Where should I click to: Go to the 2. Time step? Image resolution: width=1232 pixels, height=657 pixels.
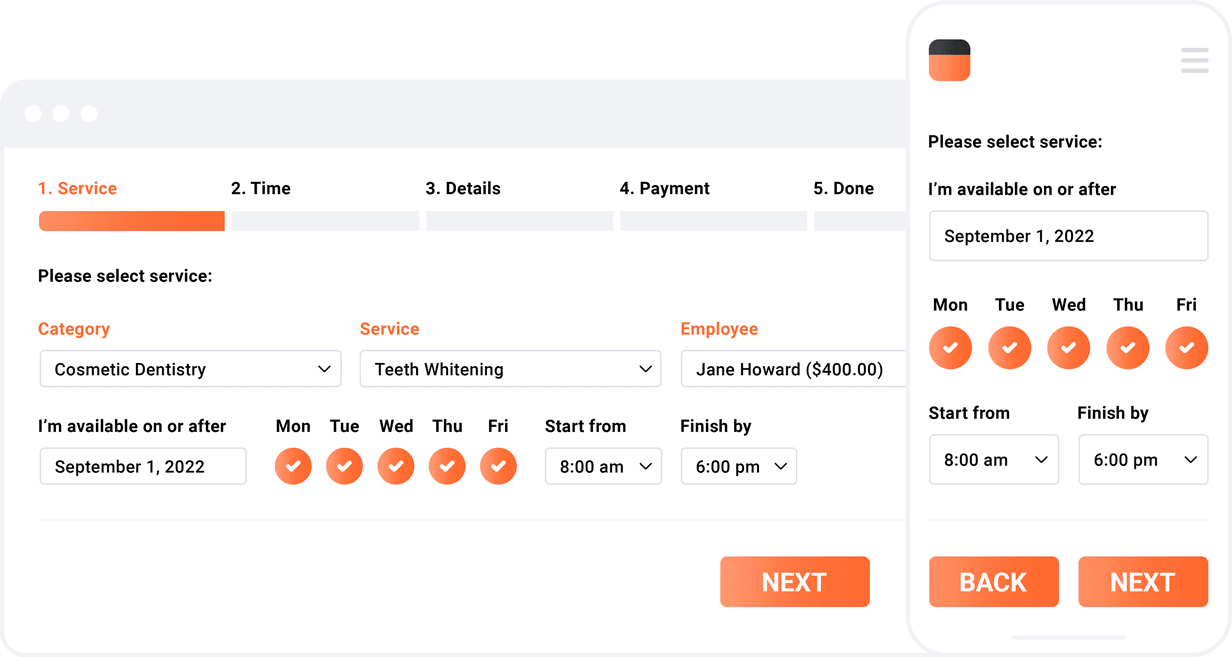[261, 188]
